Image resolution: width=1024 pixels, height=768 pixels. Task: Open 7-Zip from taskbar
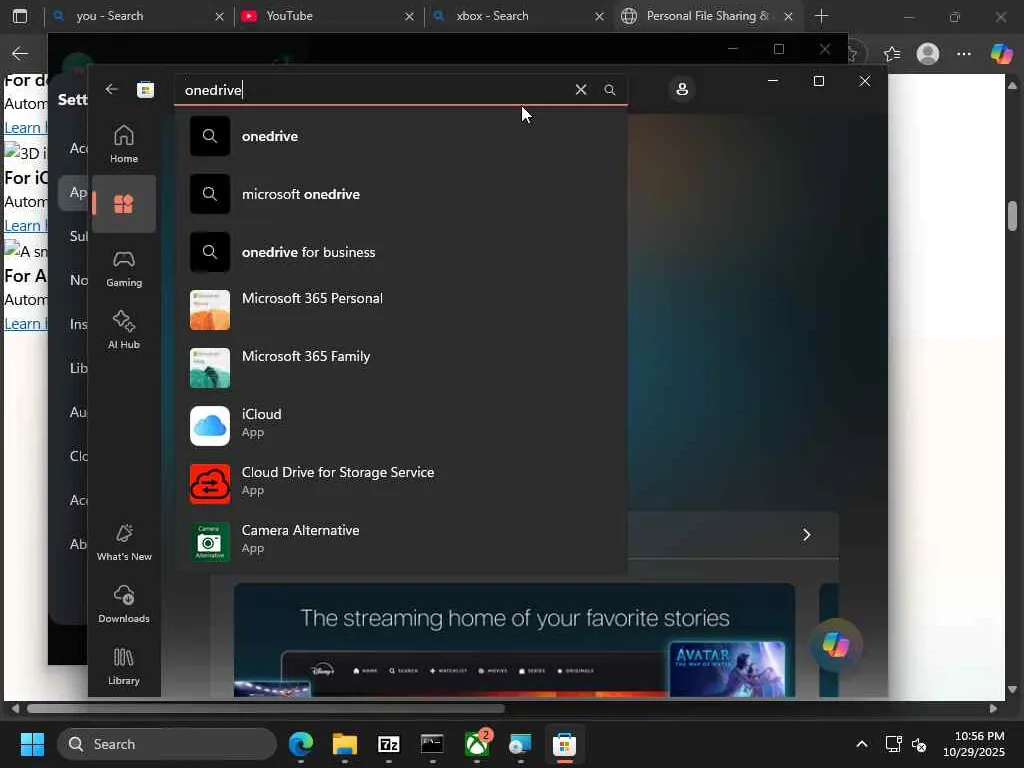389,744
